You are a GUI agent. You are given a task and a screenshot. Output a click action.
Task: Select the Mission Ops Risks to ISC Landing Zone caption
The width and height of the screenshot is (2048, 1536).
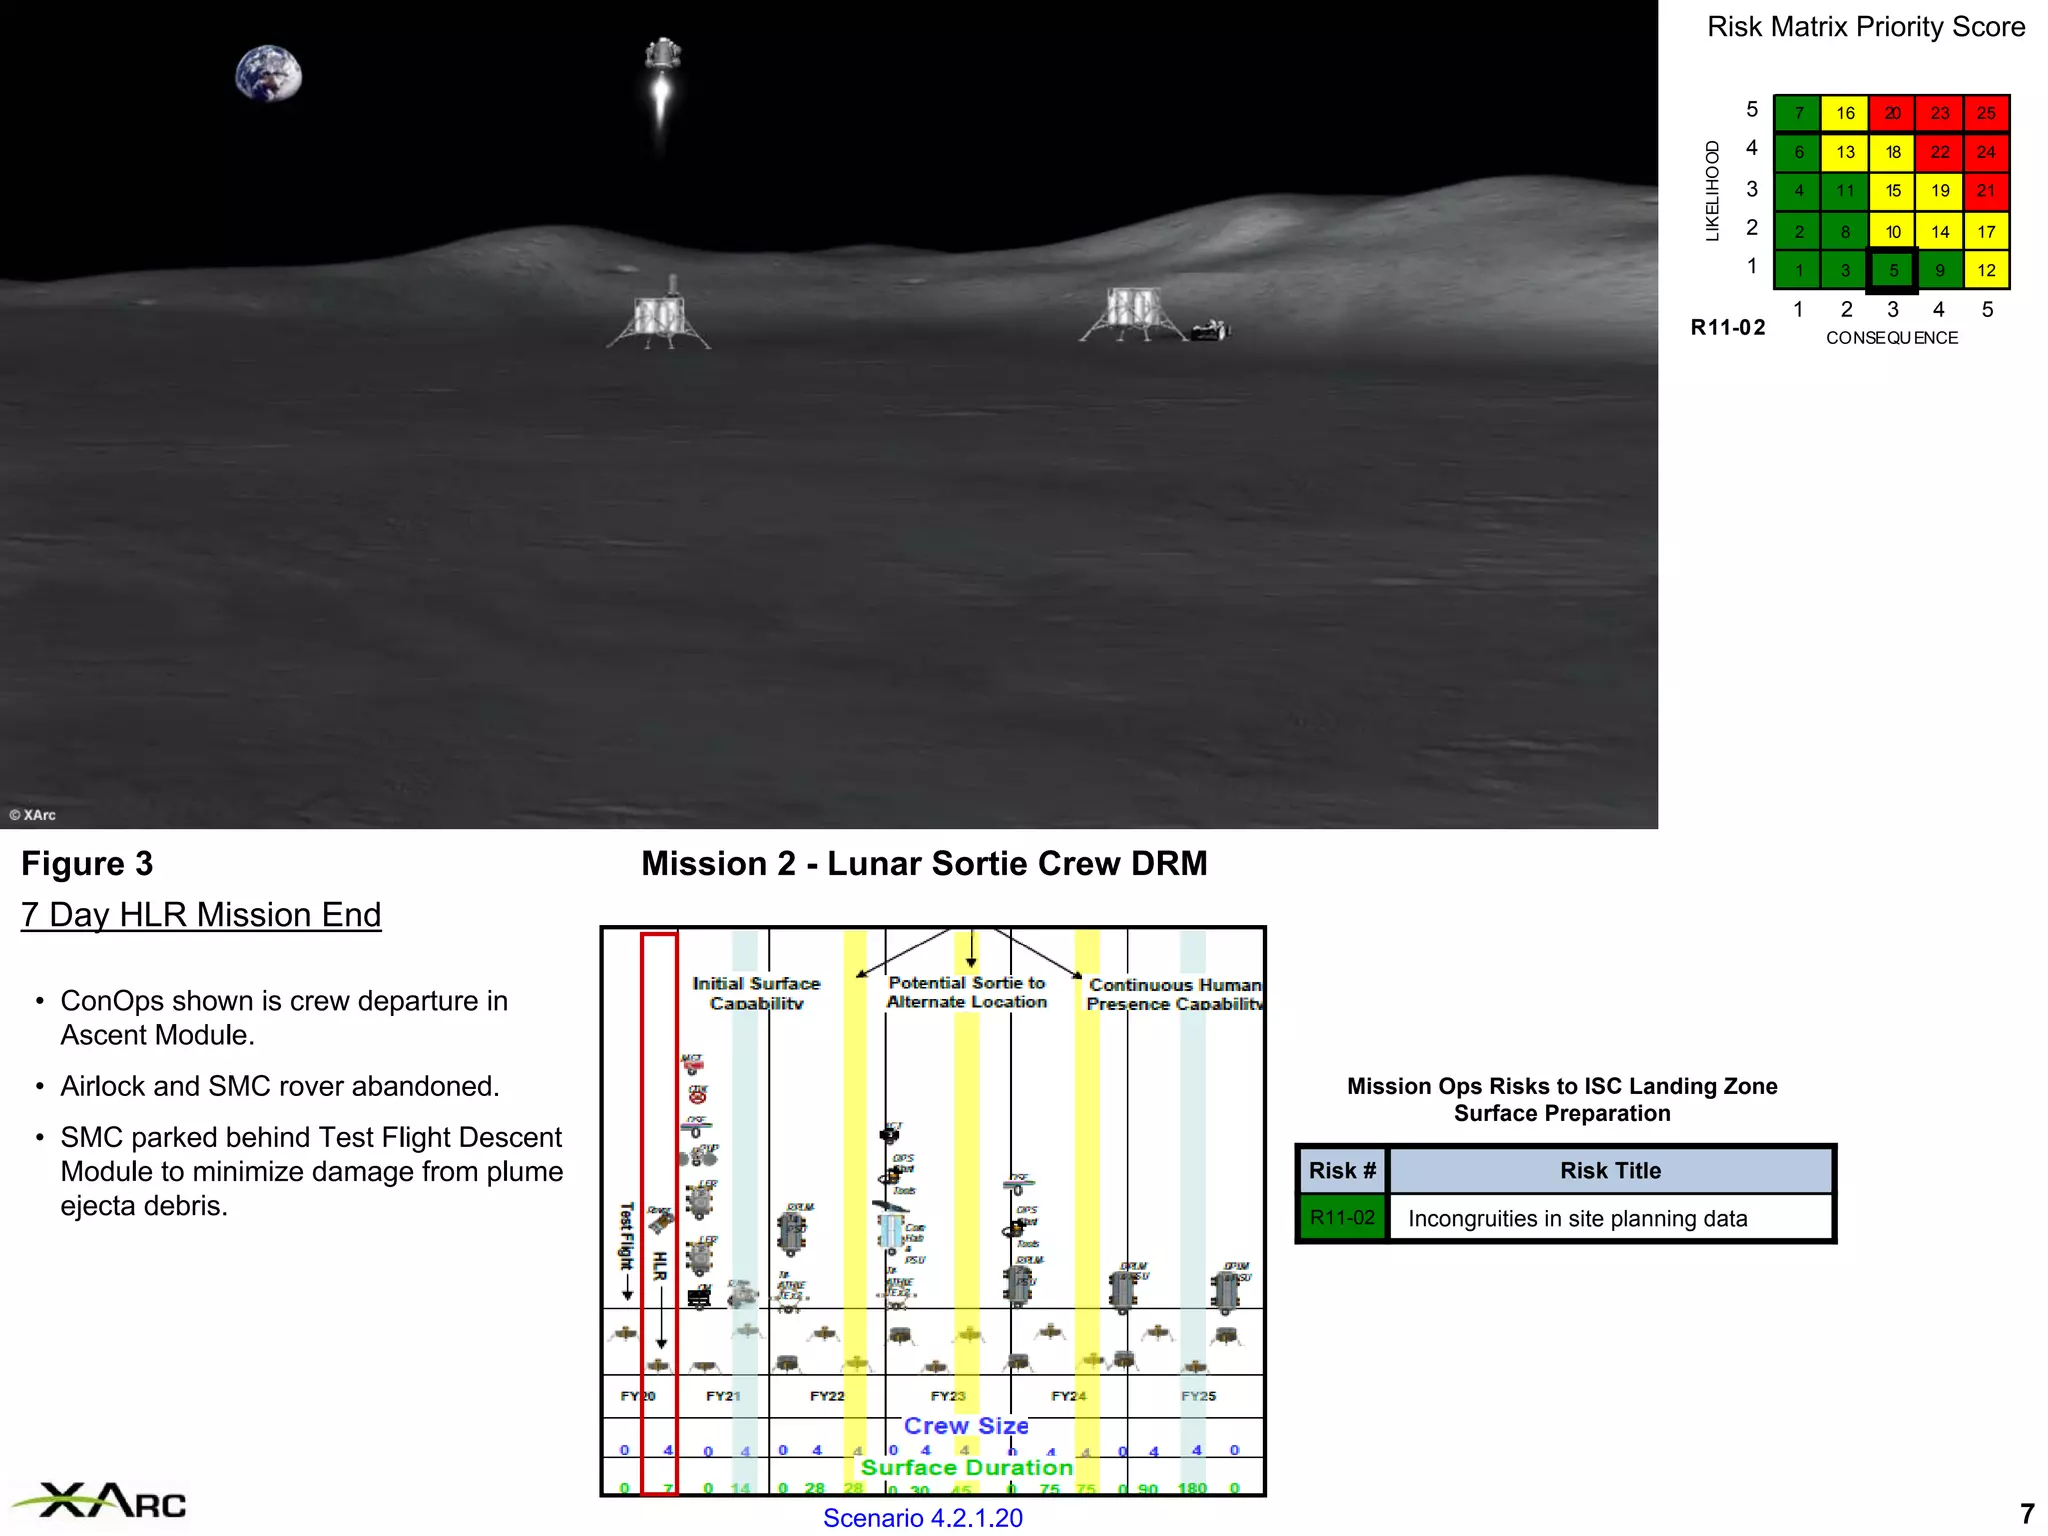(x=1561, y=1100)
